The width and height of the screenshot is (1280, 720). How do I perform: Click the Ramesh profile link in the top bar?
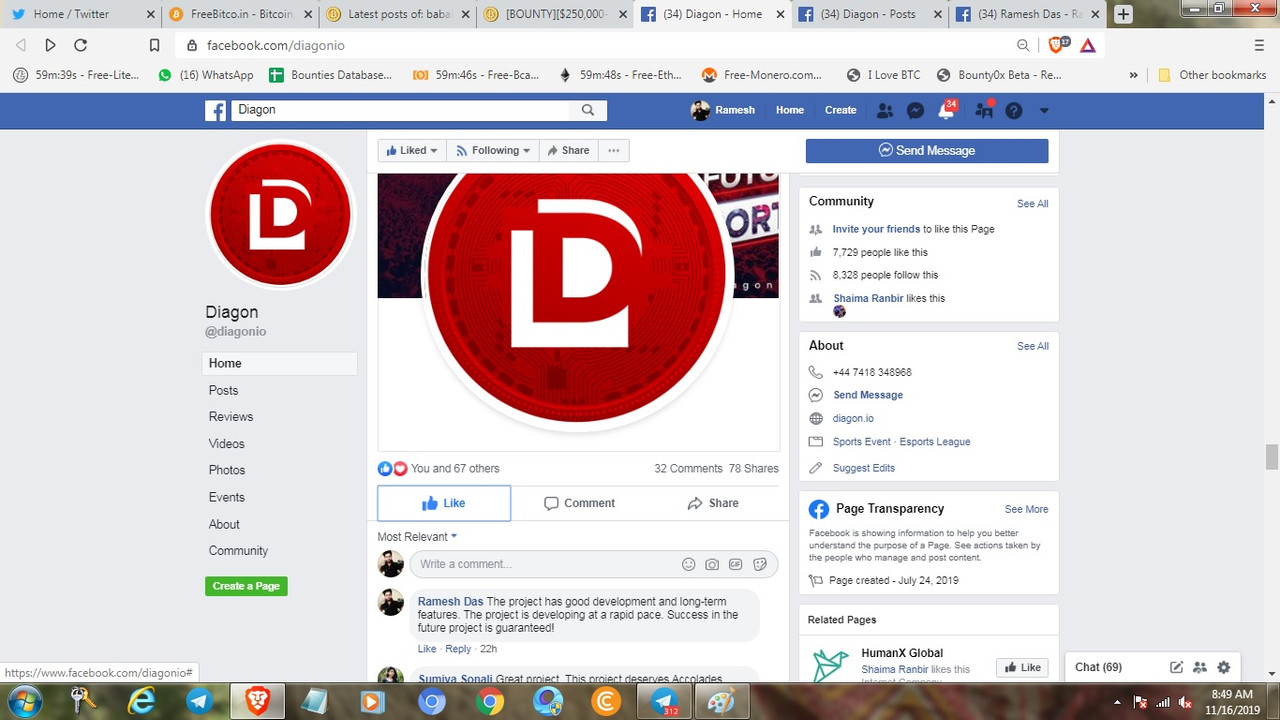(x=723, y=110)
